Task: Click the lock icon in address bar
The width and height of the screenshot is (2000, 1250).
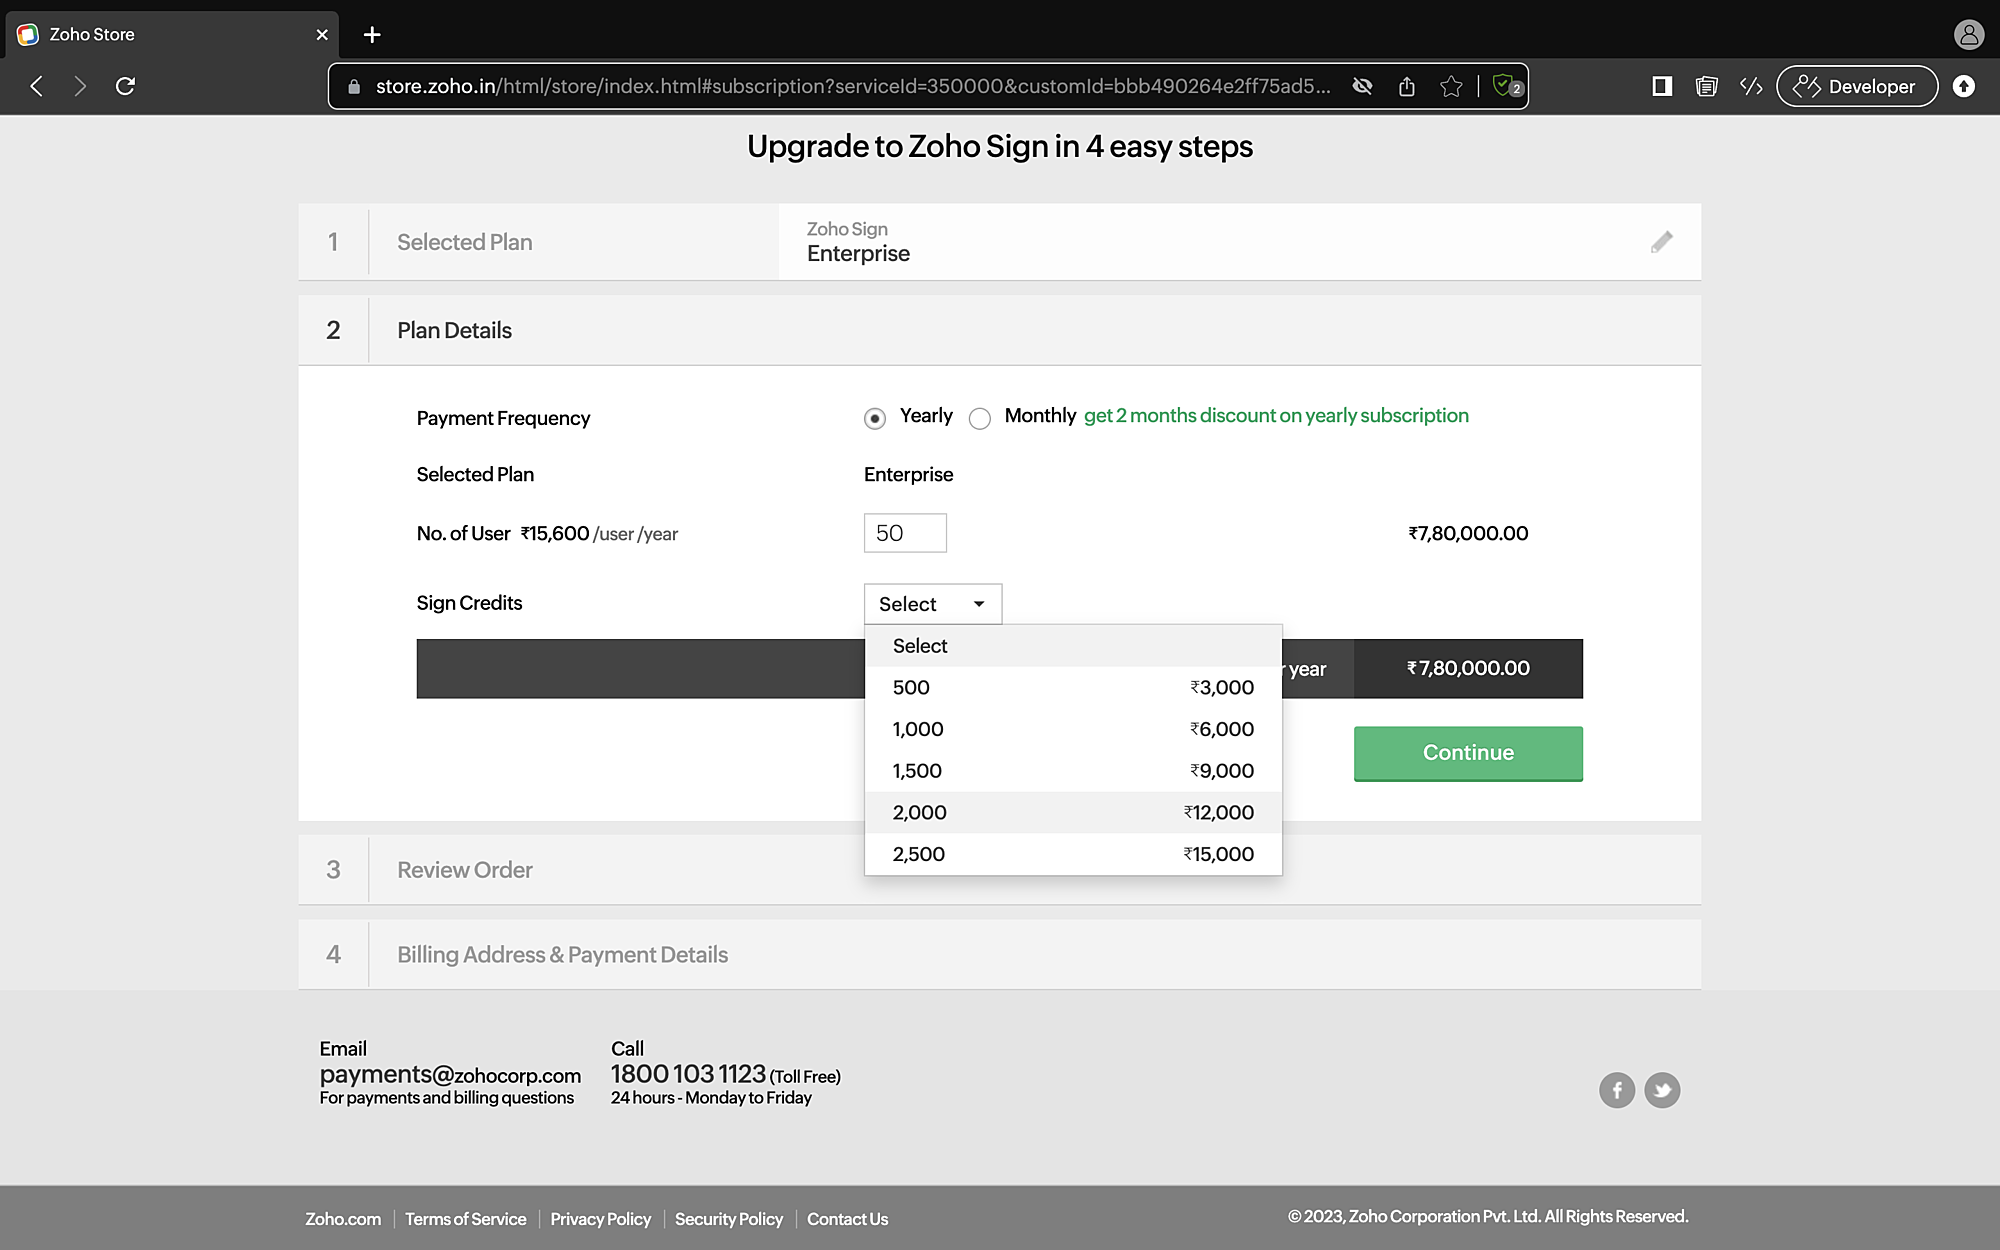Action: 353,87
